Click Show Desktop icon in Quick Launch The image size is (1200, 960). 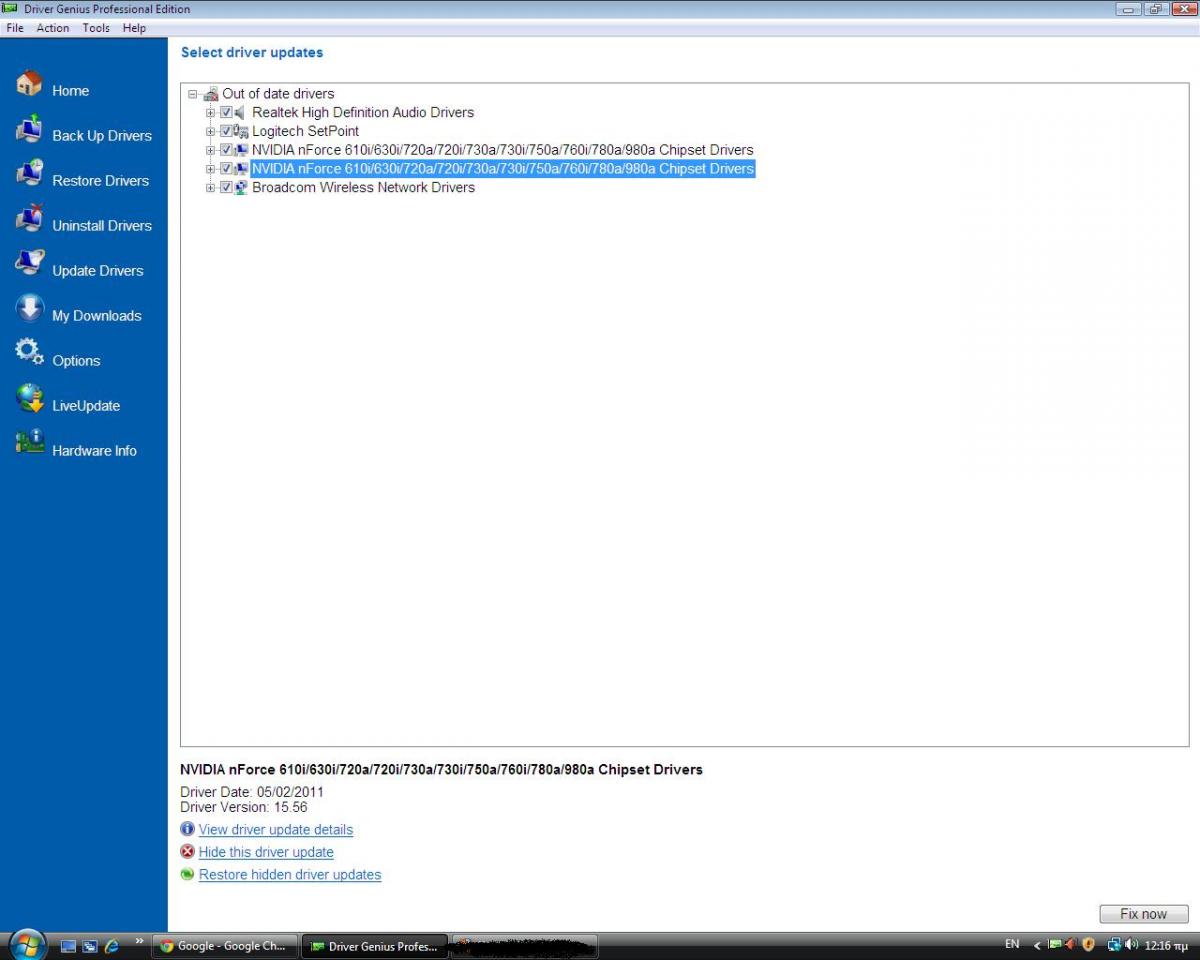pyautogui.click(x=69, y=945)
